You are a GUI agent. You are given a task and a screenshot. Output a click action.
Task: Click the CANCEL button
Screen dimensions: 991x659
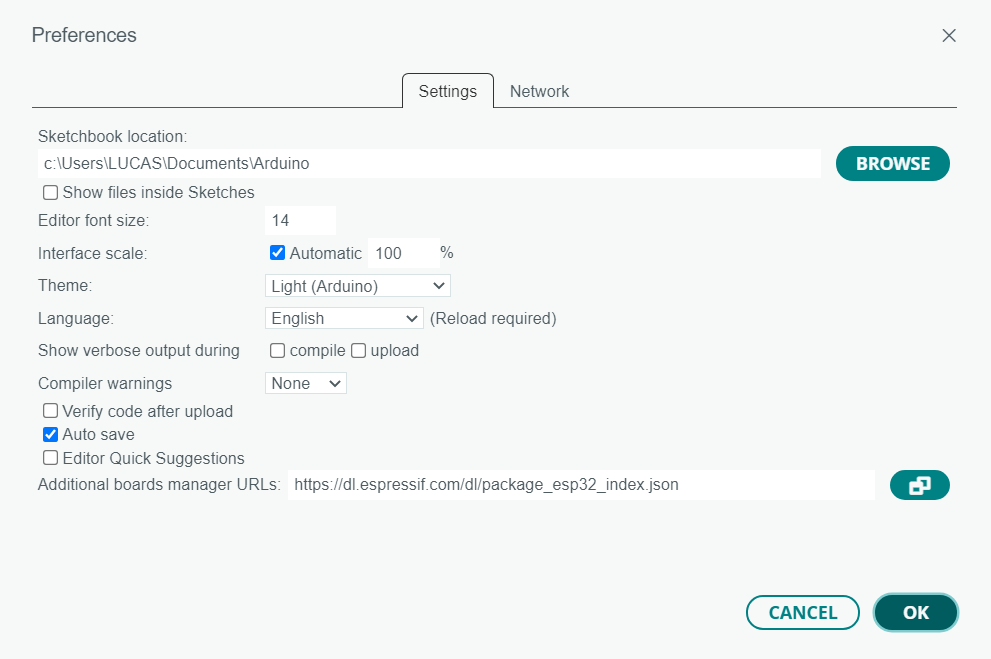[803, 612]
